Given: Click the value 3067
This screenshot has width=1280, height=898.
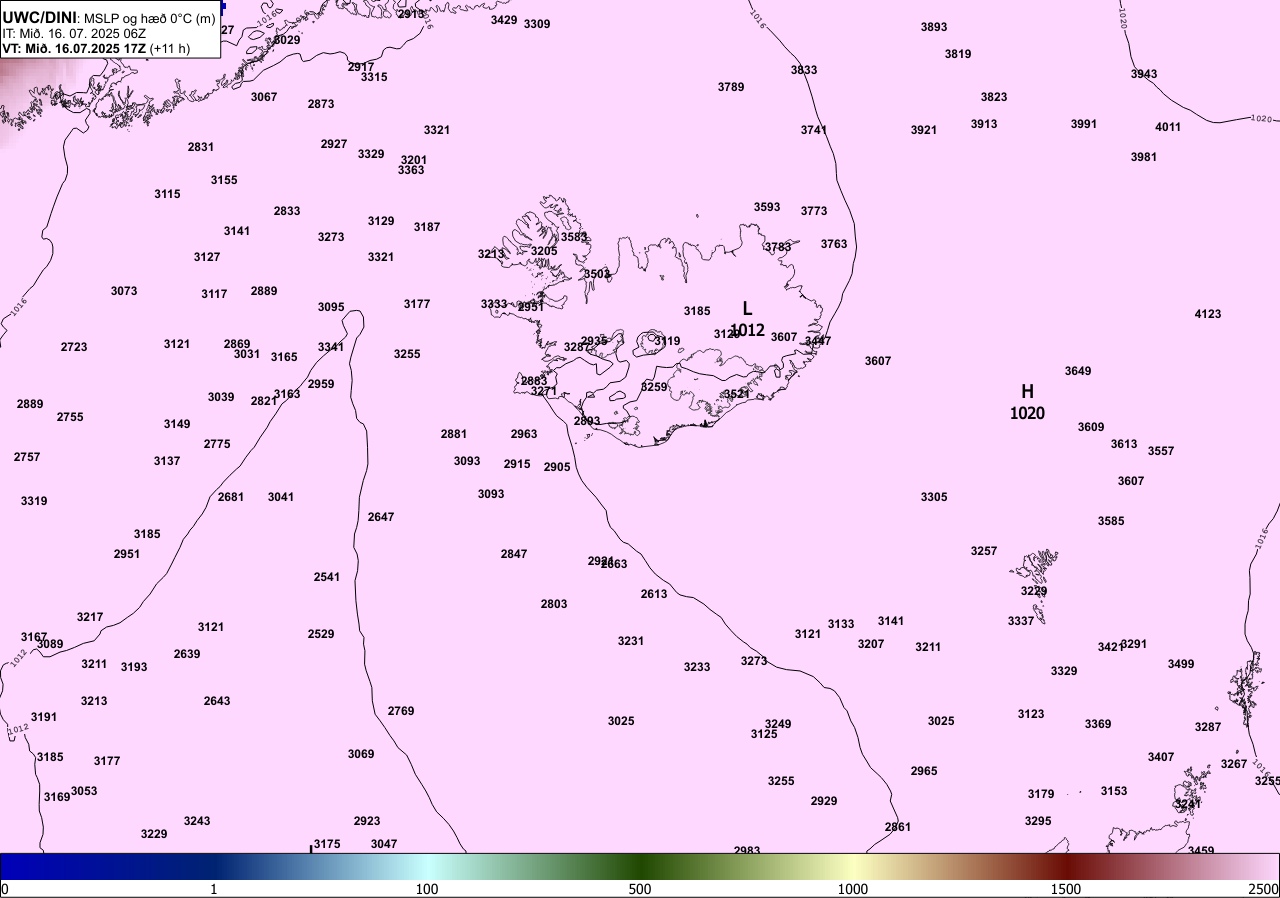Looking at the screenshot, I should point(264,97).
